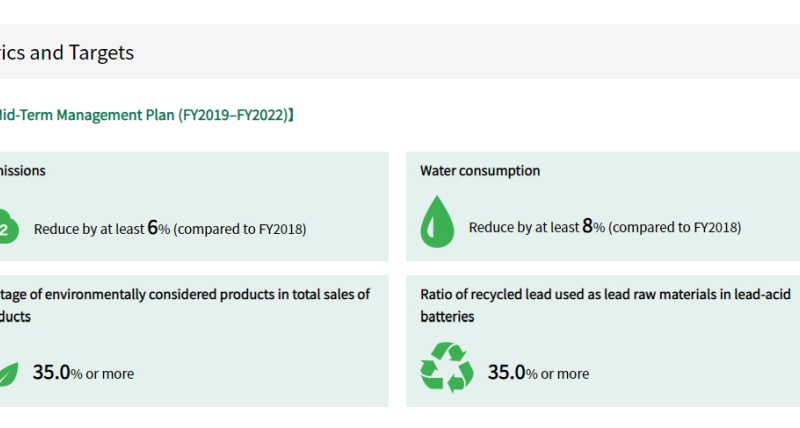Screen dimensions: 800x428
Task: Click the (compared to FY2018) water note
Action: pos(674,228)
